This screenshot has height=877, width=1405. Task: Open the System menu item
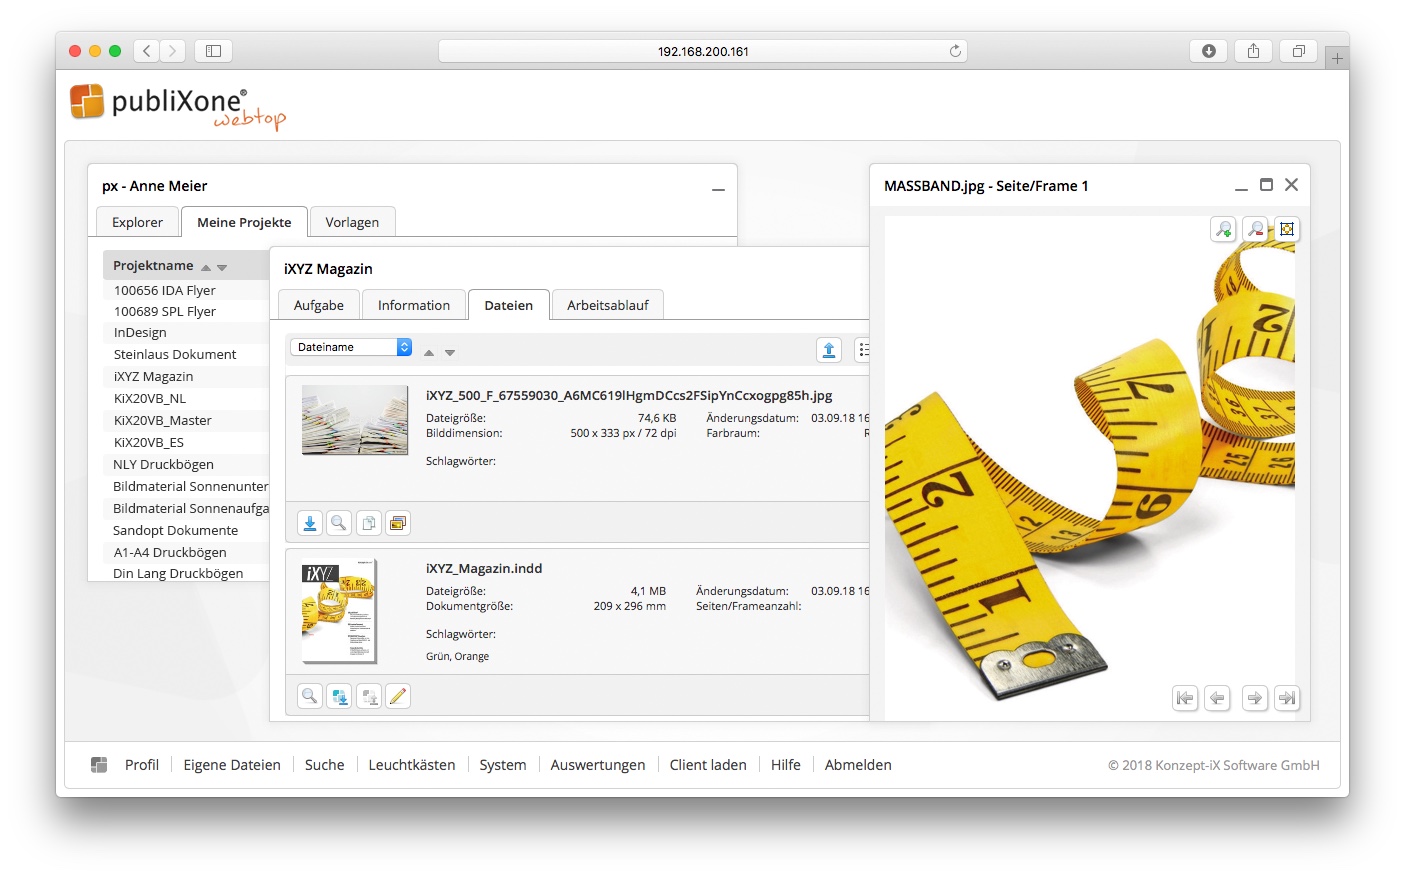pos(503,765)
